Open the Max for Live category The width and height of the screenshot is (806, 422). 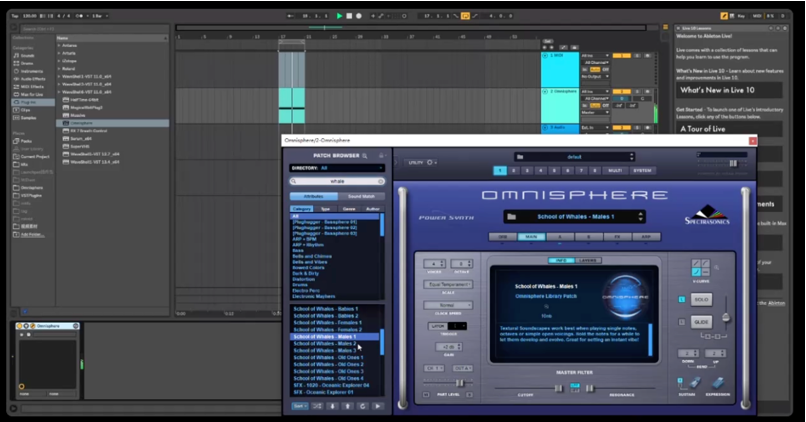click(31, 94)
